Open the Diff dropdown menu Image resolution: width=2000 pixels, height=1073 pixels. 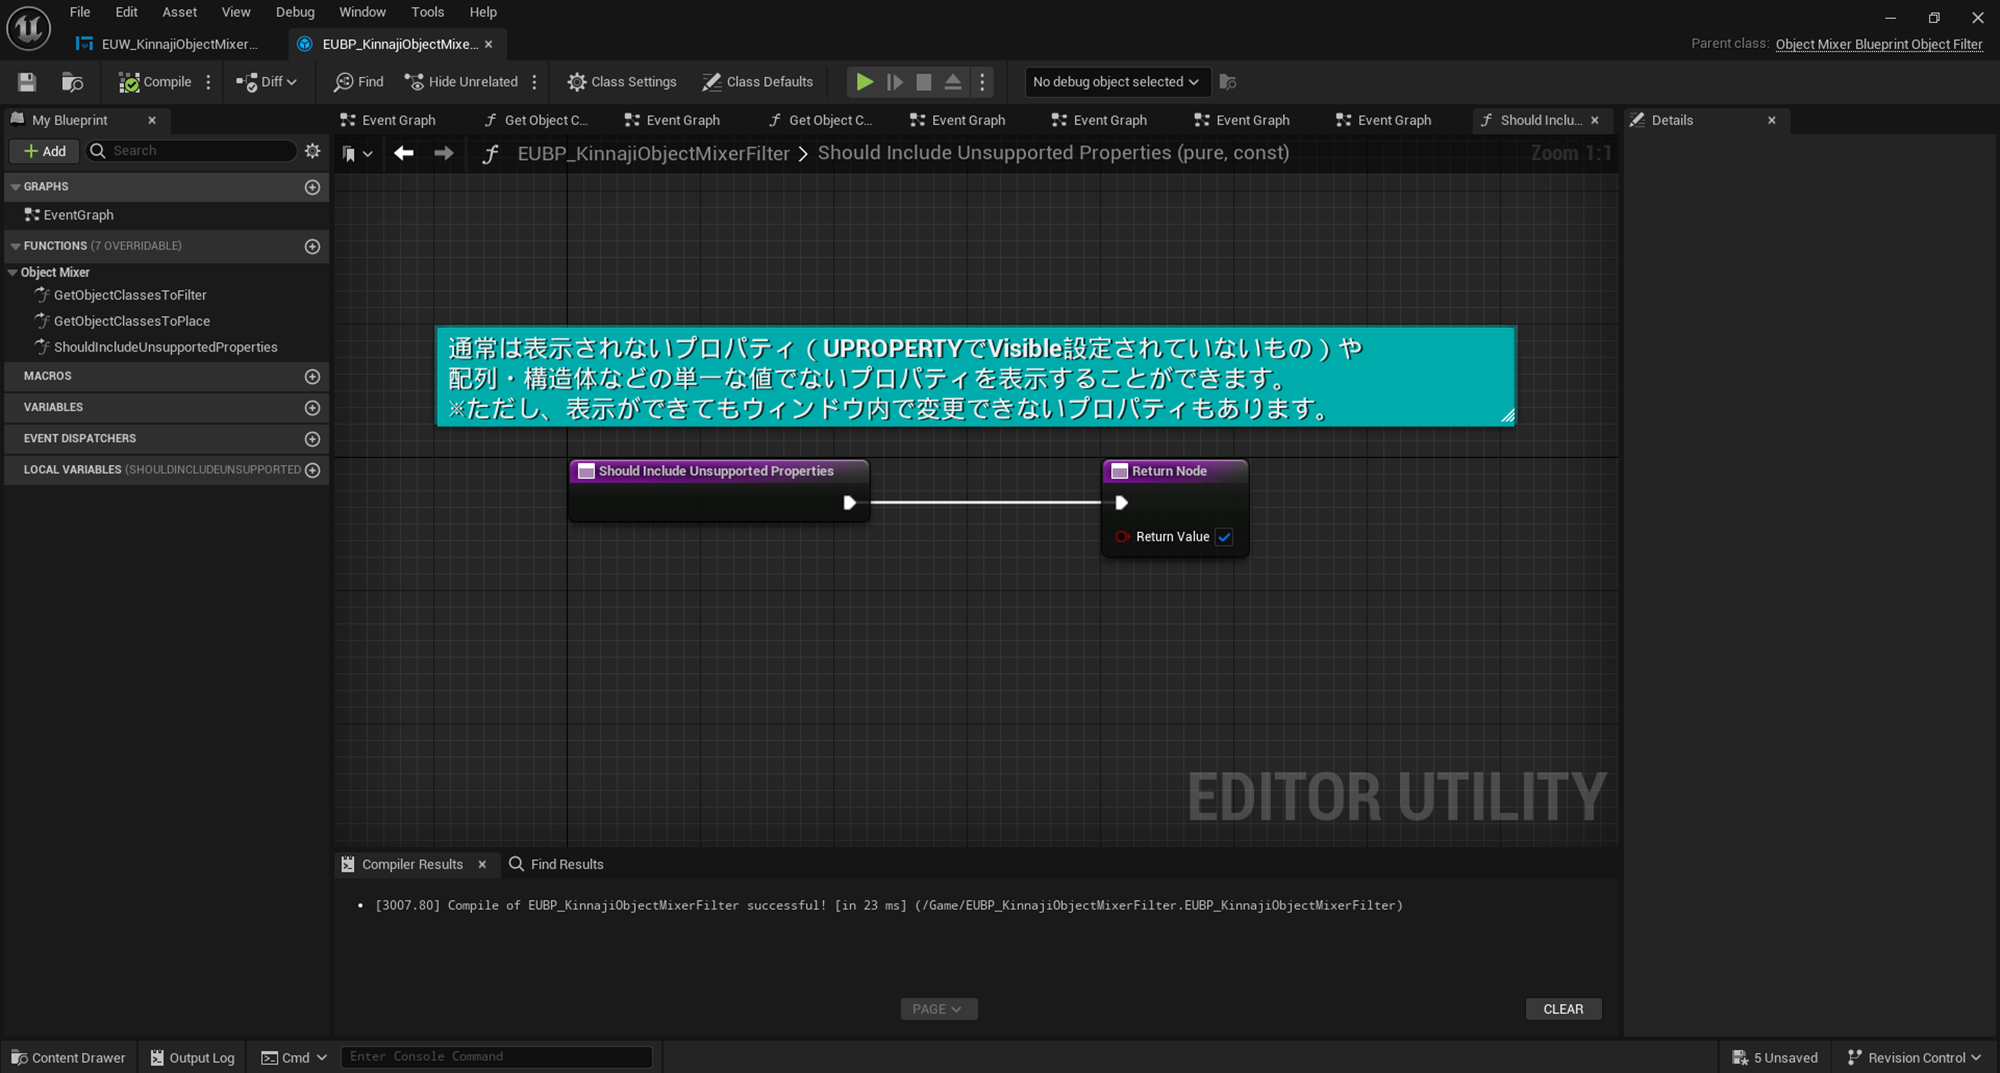267,82
